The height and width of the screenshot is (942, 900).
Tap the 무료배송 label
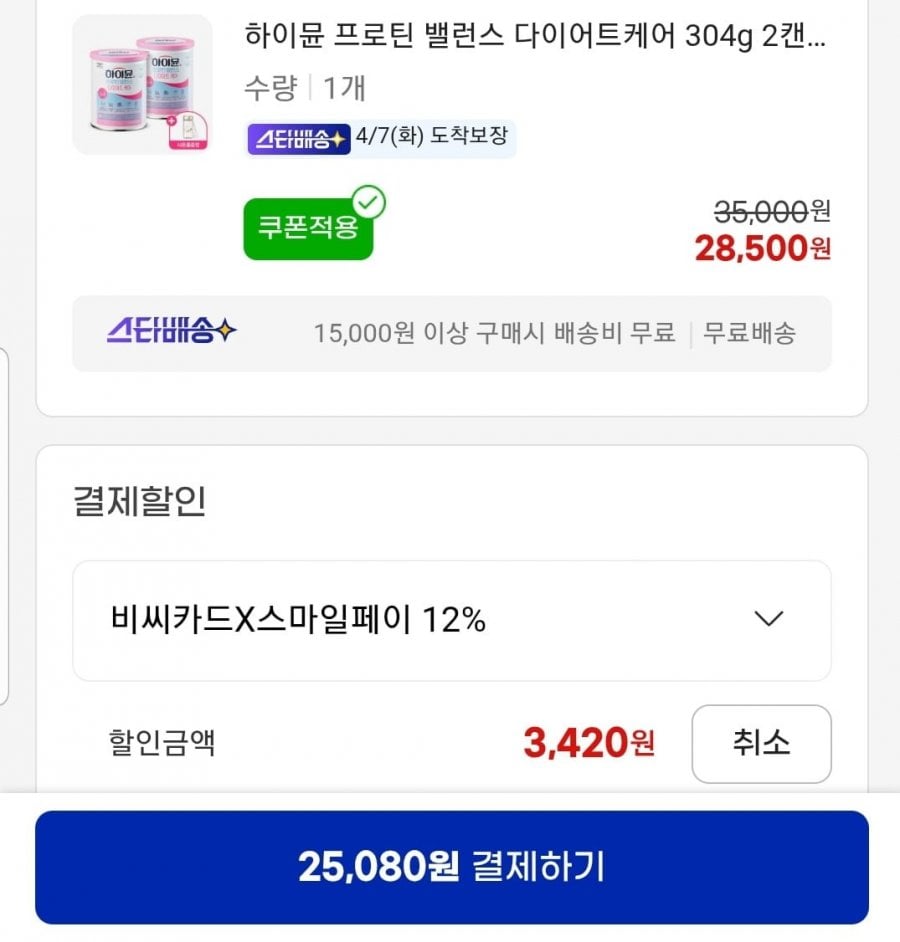click(x=750, y=333)
